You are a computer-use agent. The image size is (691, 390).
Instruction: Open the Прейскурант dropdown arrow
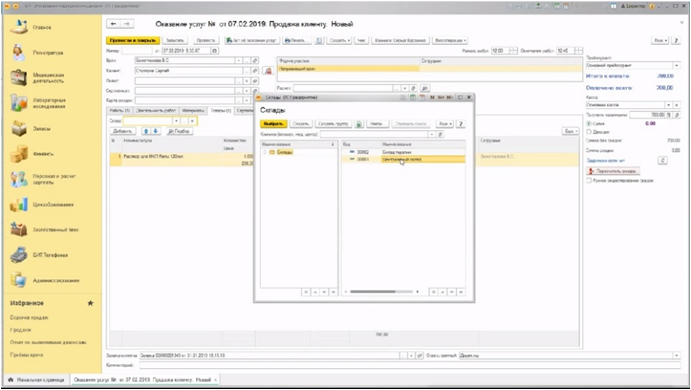[676, 65]
